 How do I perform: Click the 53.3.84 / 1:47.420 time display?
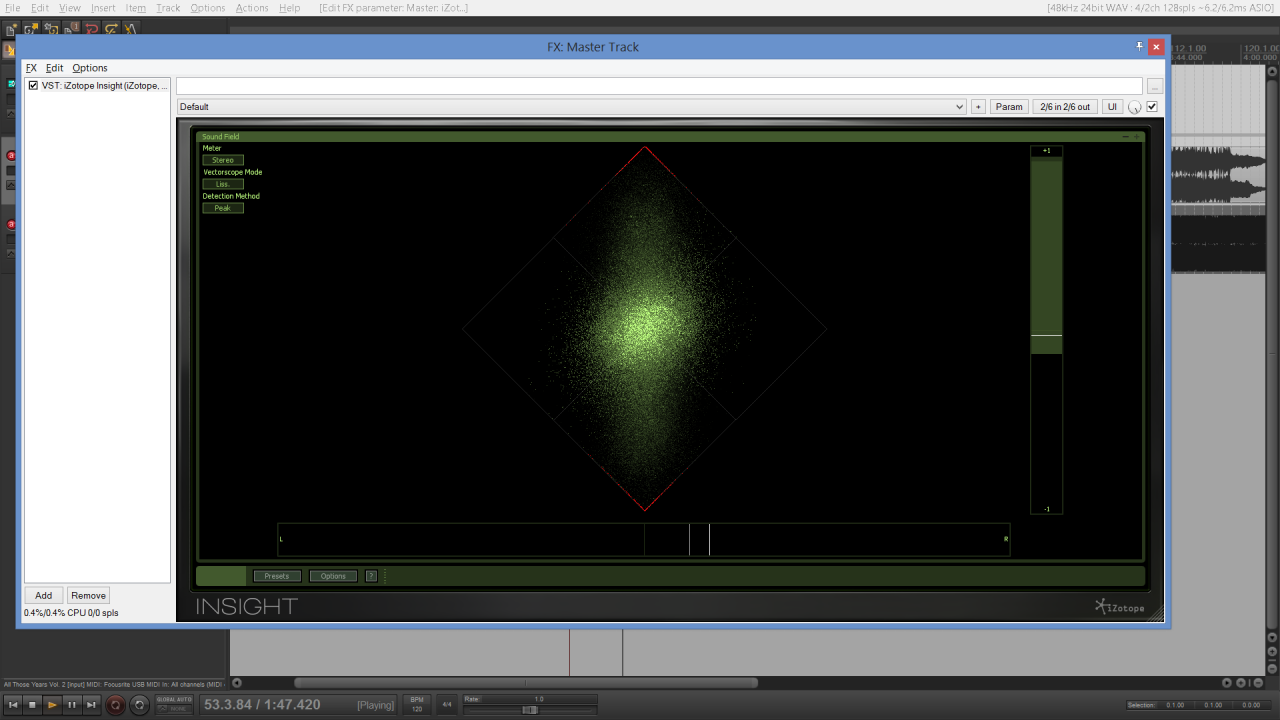[x=261, y=705]
